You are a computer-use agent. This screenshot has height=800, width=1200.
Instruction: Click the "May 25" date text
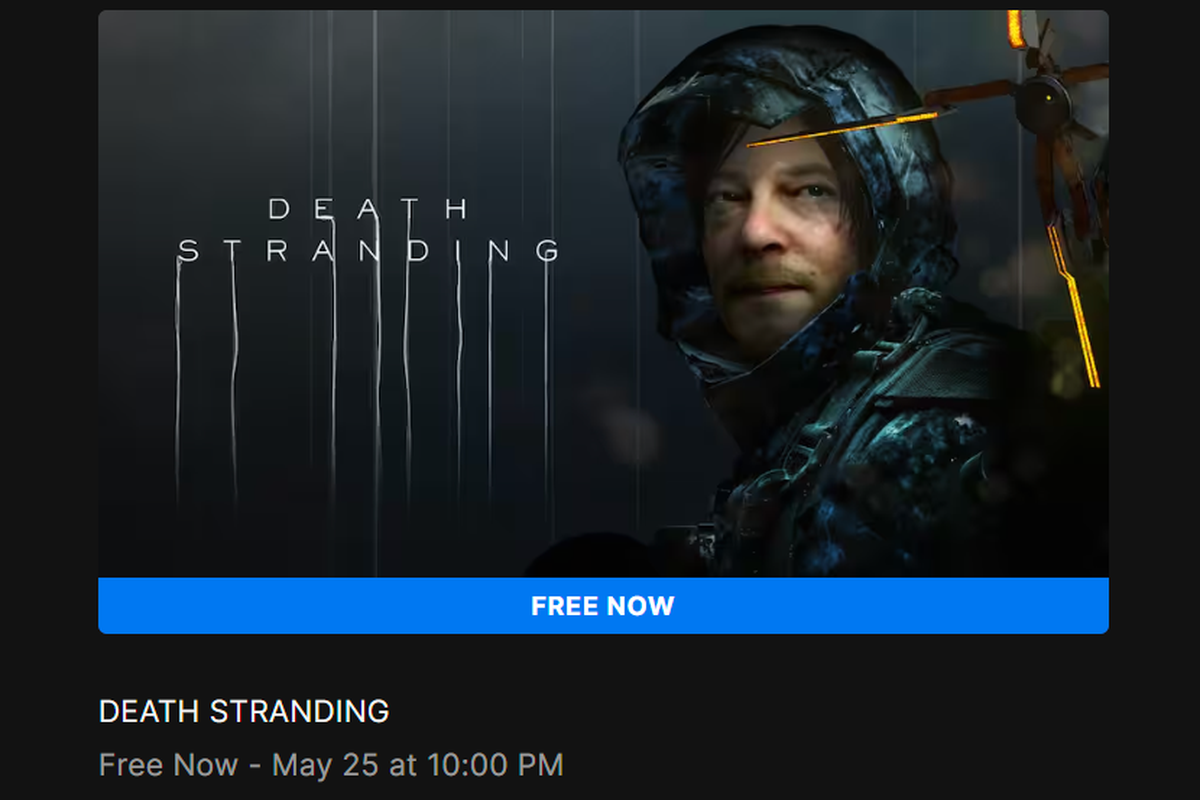(x=325, y=766)
